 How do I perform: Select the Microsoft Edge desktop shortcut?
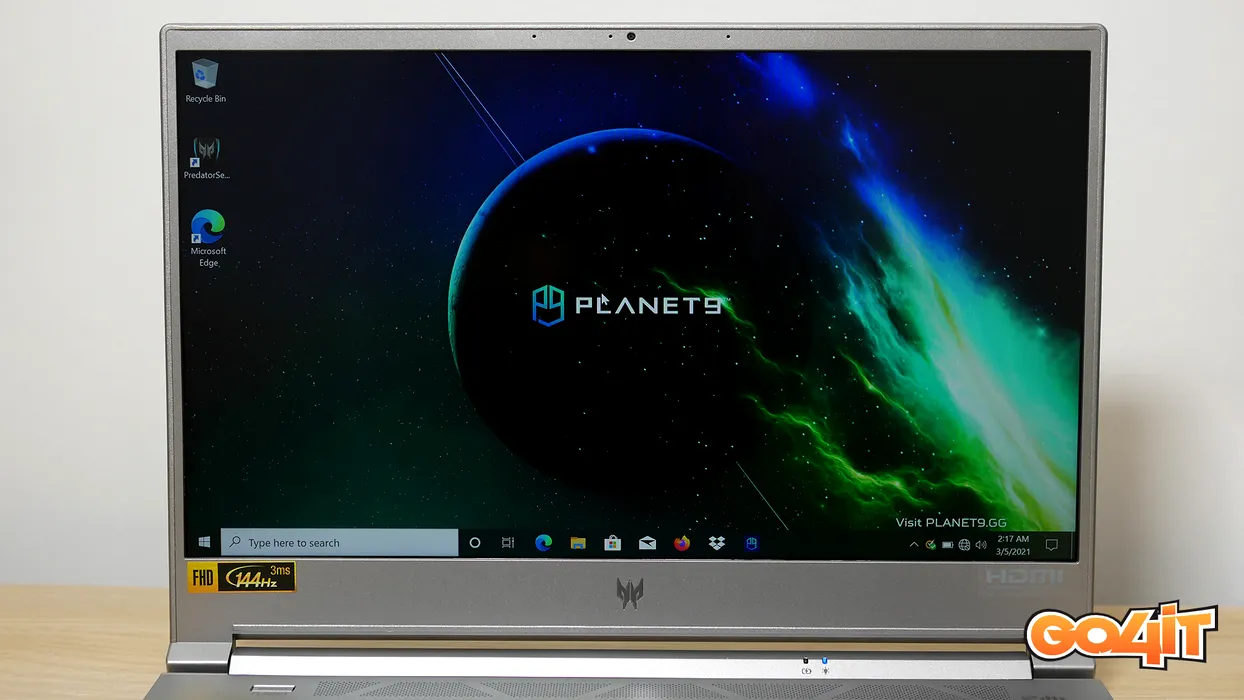pos(208,238)
